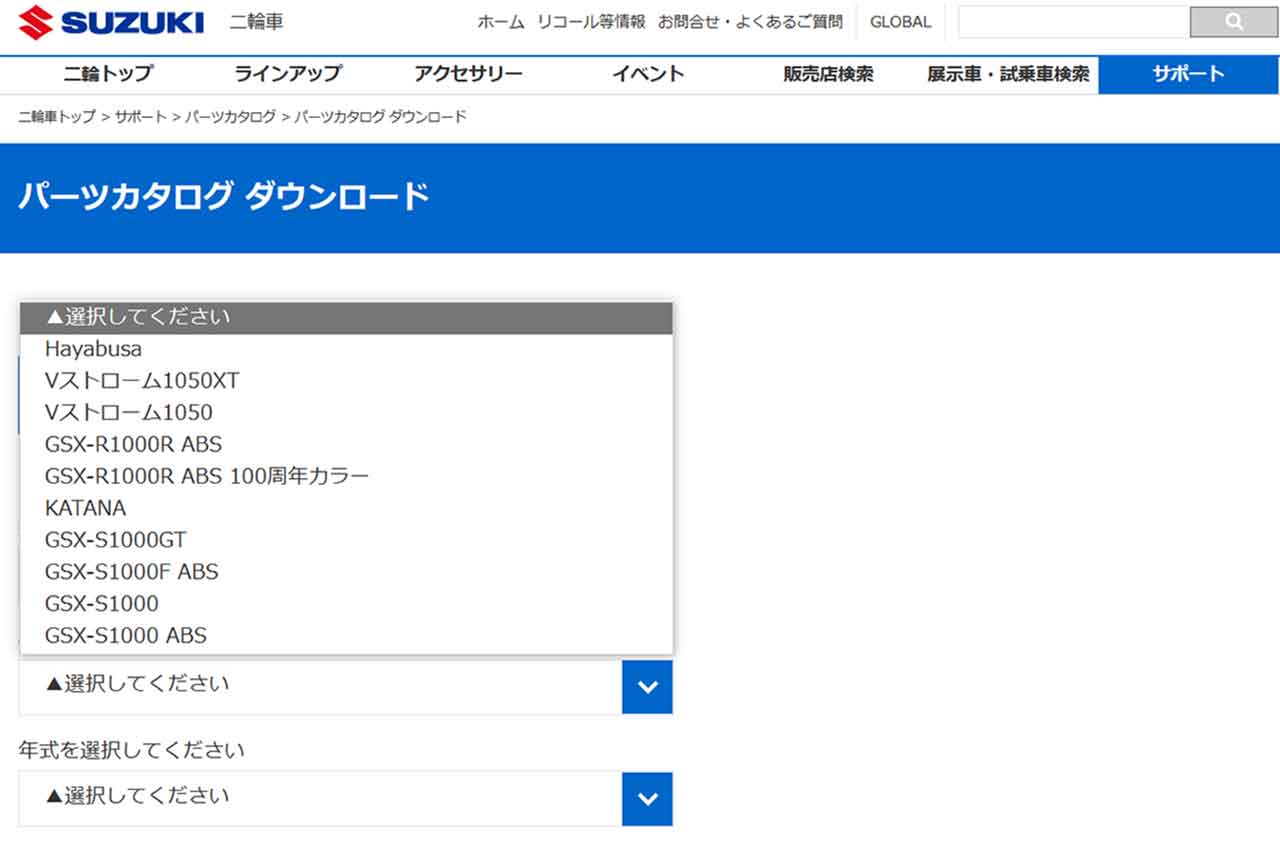This screenshot has width=1280, height=853.
Task: Choose Hayabusa from the list
Action: click(x=346, y=349)
